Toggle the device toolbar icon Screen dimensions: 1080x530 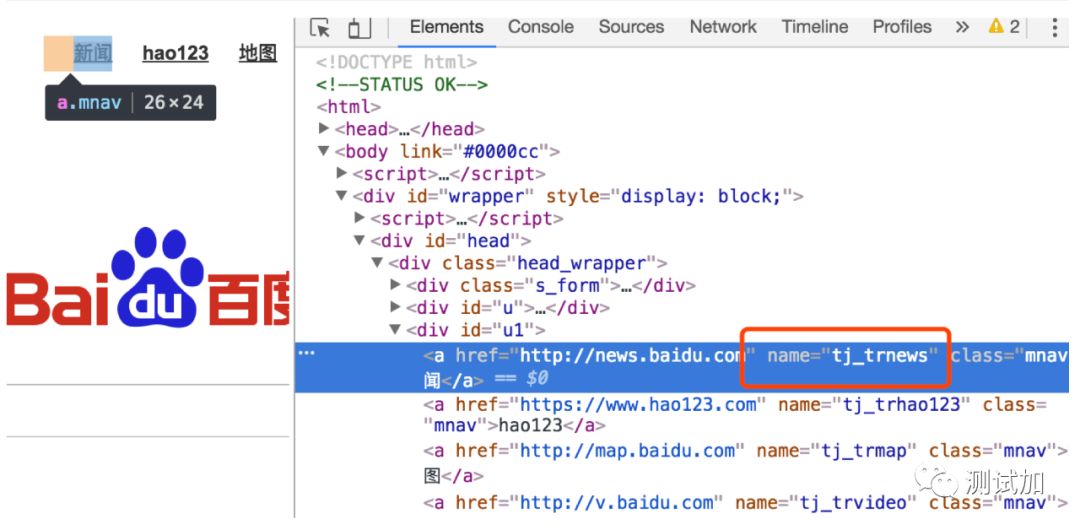[359, 28]
